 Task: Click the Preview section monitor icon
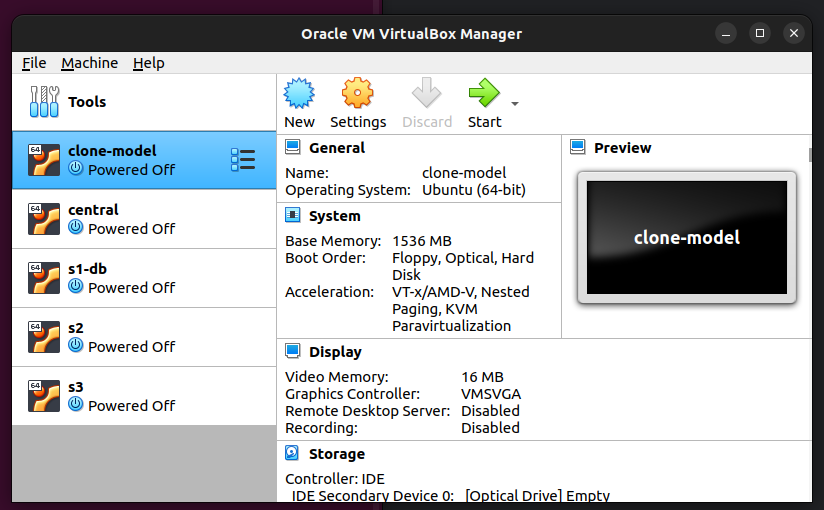click(578, 147)
